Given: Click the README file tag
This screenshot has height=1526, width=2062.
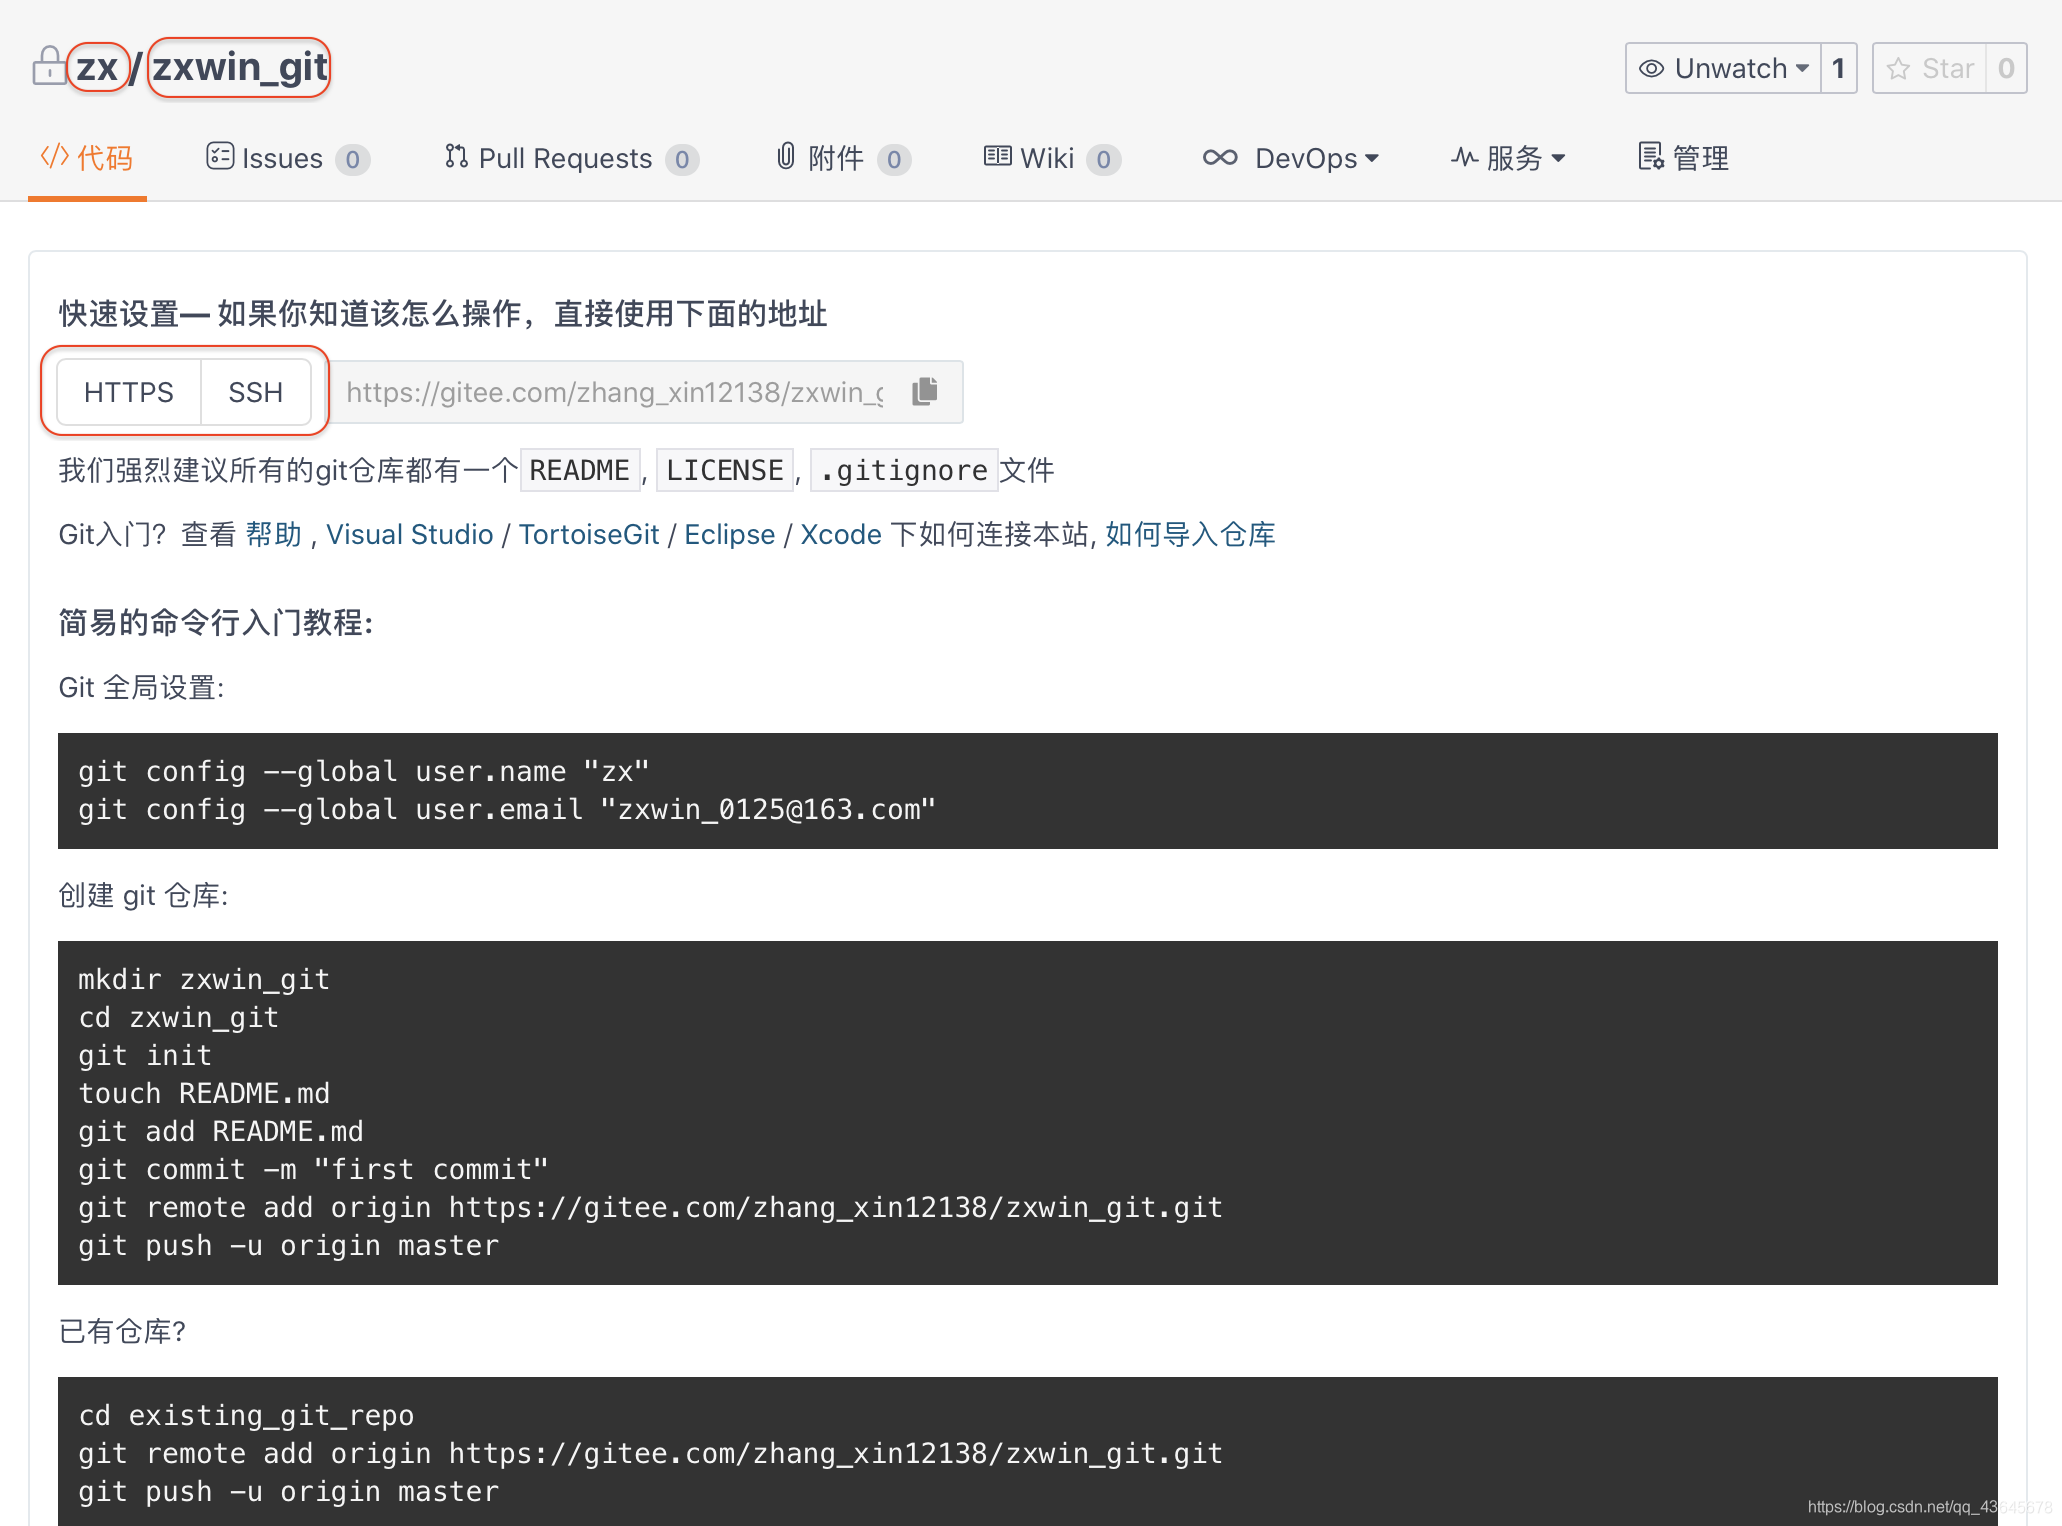Looking at the screenshot, I should [x=579, y=470].
